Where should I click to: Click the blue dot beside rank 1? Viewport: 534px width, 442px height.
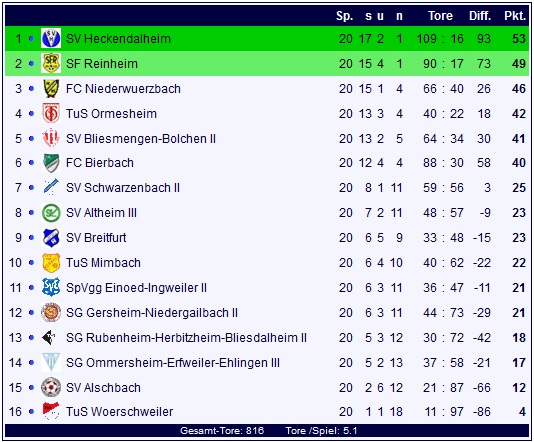click(31, 38)
